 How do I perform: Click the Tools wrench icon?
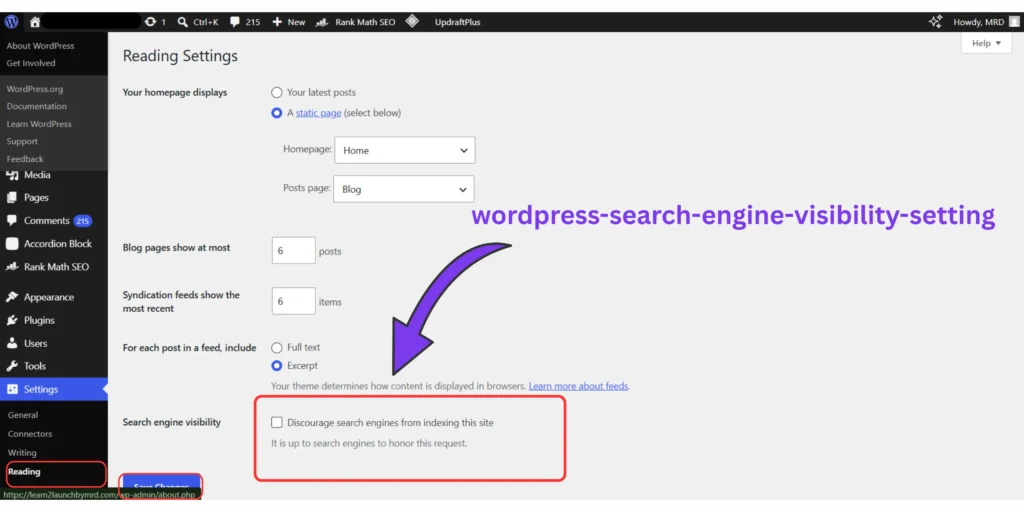pyautogui.click(x=12, y=366)
